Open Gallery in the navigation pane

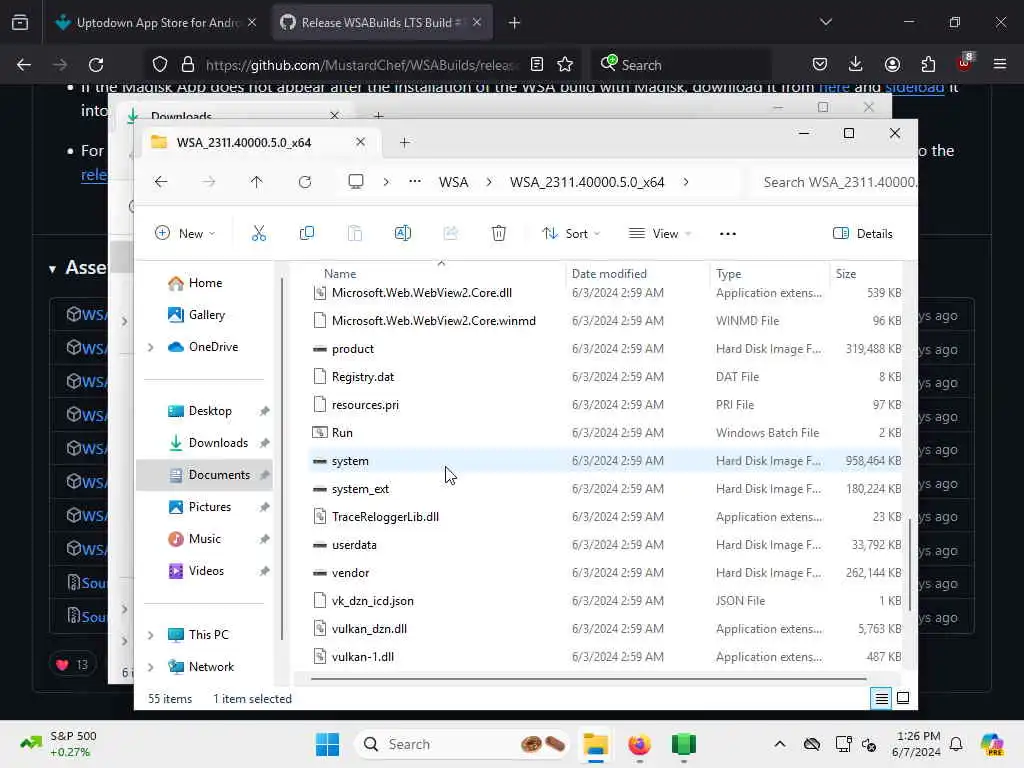coord(197,315)
